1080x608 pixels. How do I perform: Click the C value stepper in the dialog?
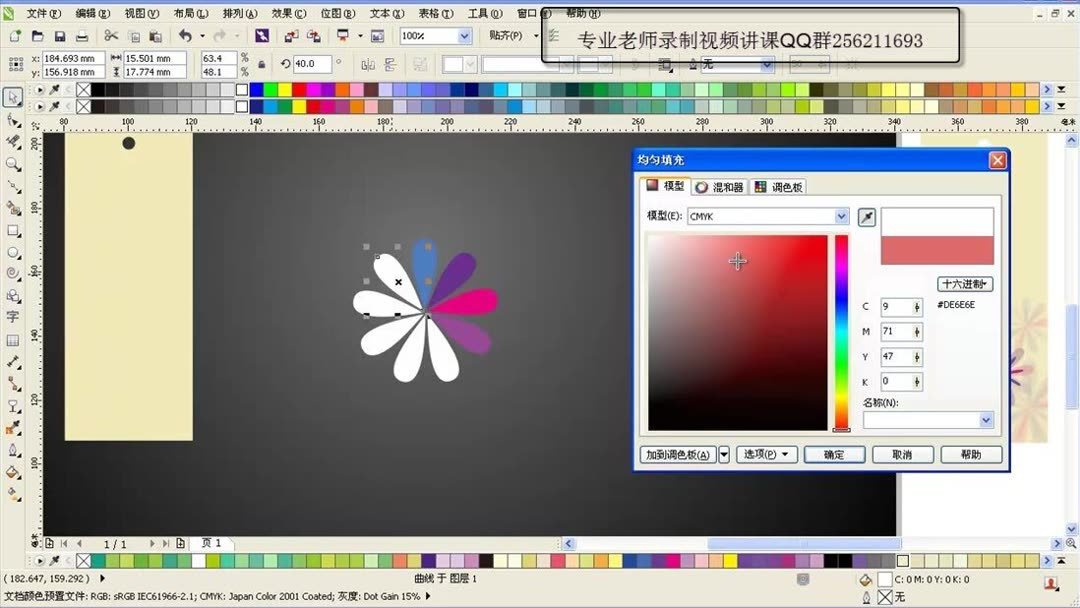pyautogui.click(x=917, y=307)
